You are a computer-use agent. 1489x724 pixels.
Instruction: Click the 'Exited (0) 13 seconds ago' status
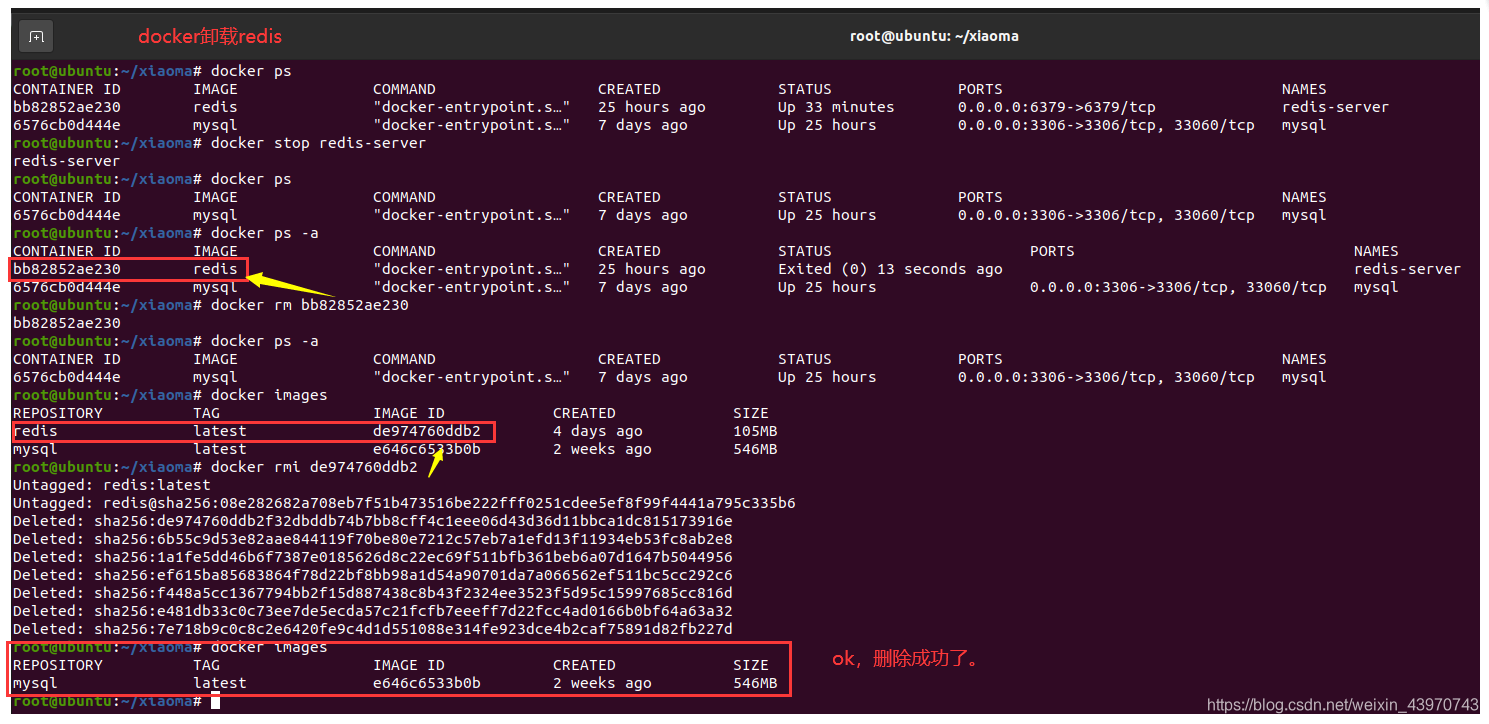pos(890,269)
